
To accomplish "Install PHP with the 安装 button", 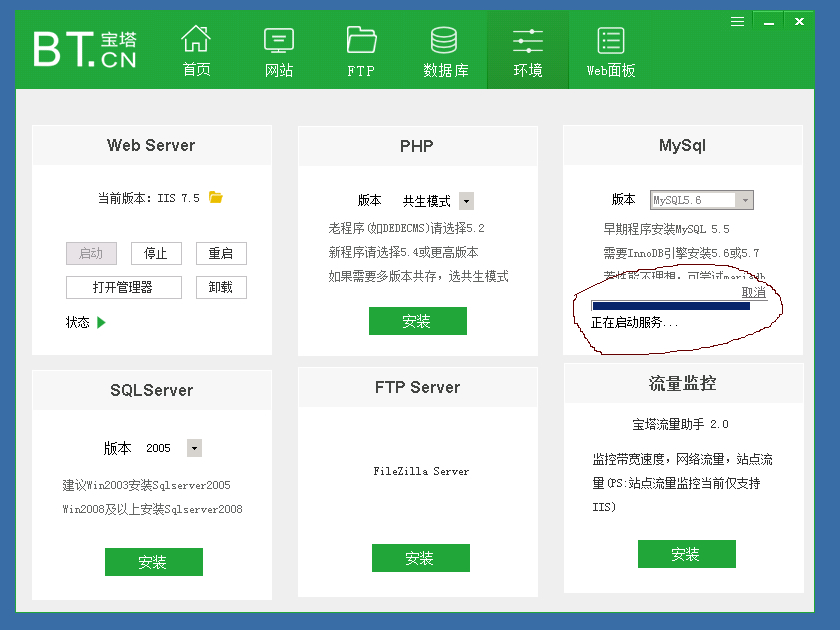I will click(418, 321).
